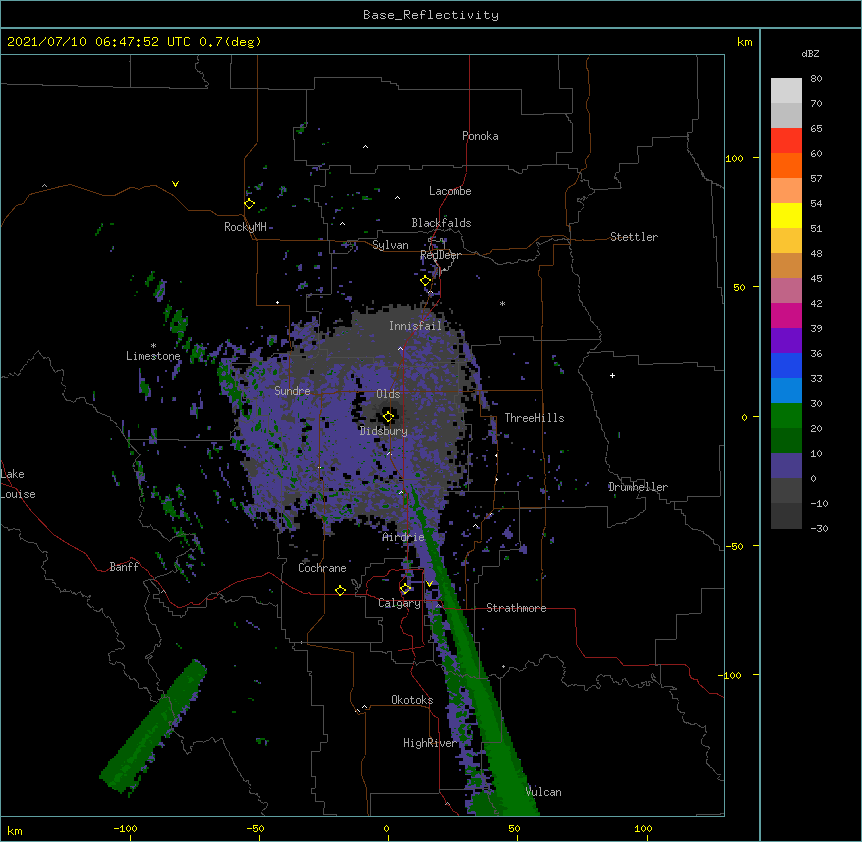This screenshot has height=842, width=862.
Task: Click the yellow diamond marker near RockyMH
Action: point(250,204)
